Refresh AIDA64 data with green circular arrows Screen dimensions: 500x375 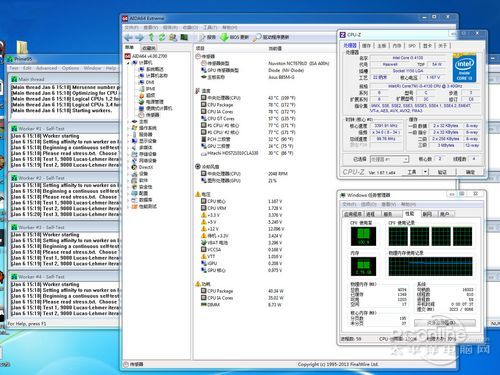(162, 37)
